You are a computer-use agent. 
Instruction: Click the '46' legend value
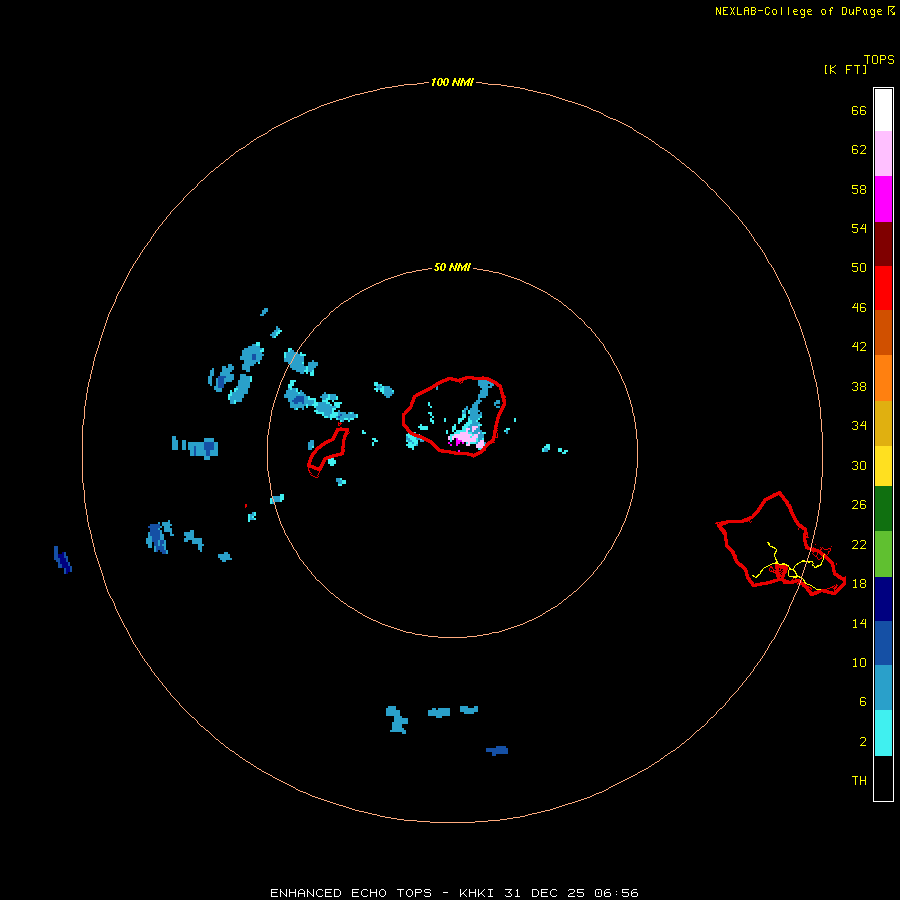coord(859,307)
